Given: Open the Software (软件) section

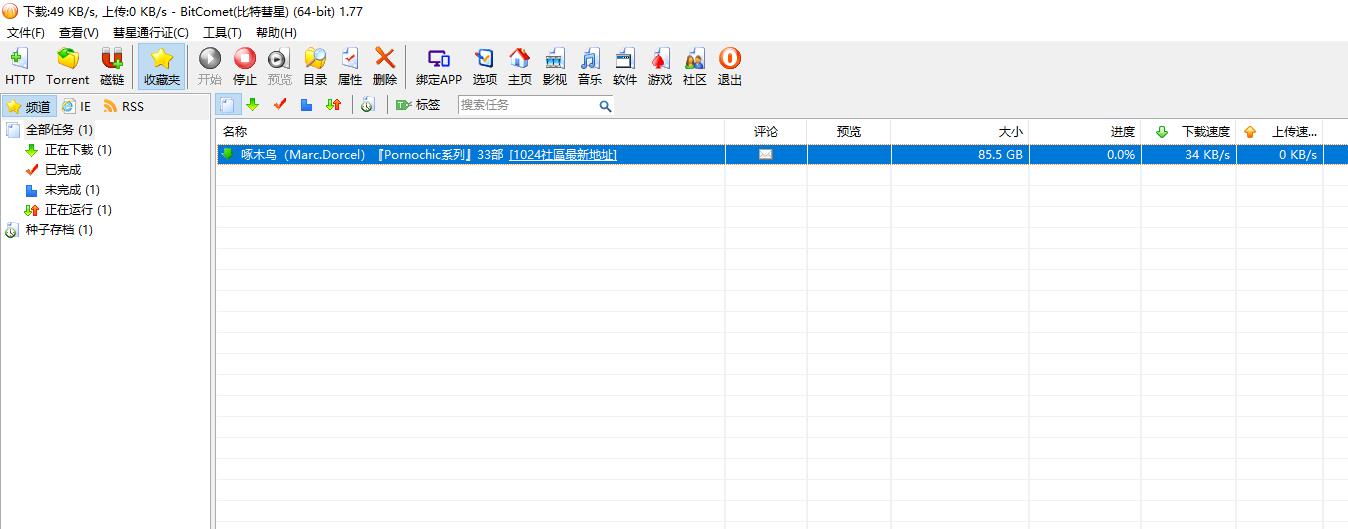Looking at the screenshot, I should point(625,66).
